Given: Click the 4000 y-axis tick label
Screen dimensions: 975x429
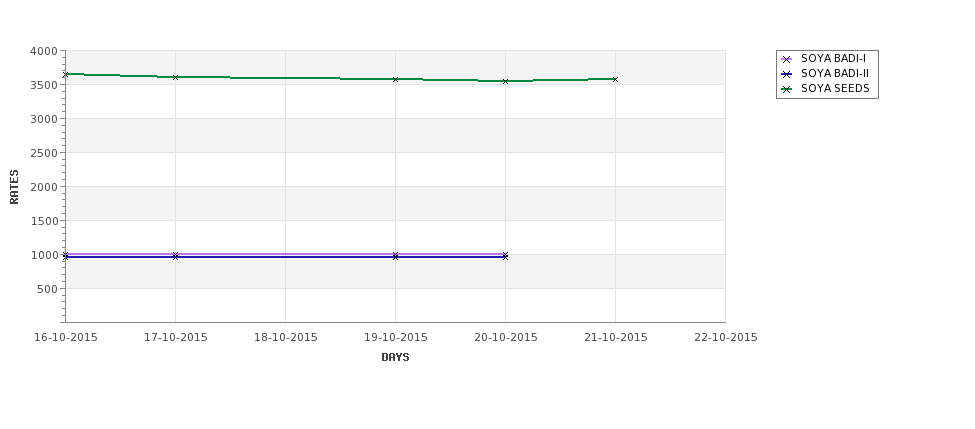Looking at the screenshot, I should click(44, 52).
